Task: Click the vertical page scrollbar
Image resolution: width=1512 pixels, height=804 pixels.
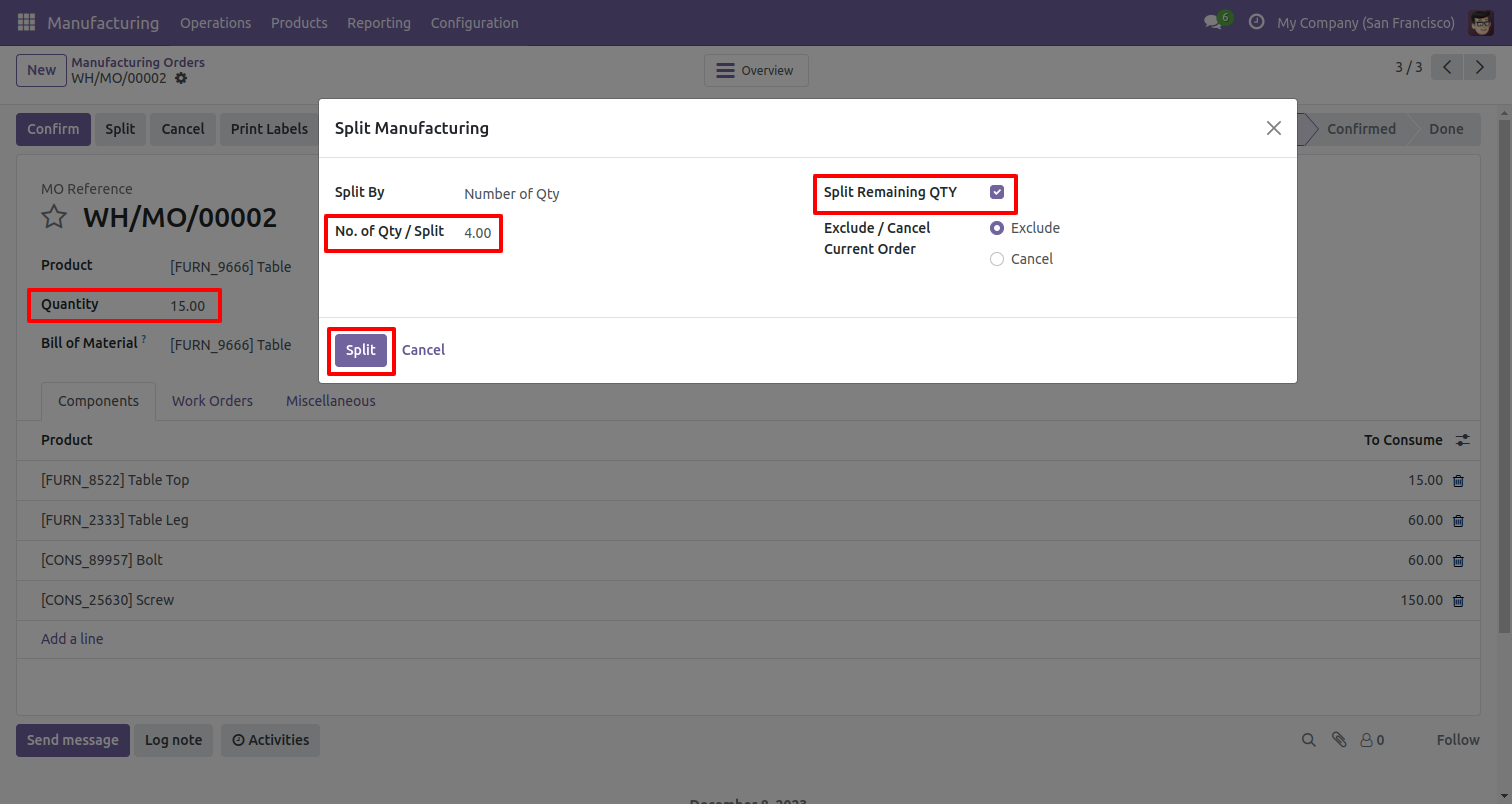Action: tap(1505, 376)
